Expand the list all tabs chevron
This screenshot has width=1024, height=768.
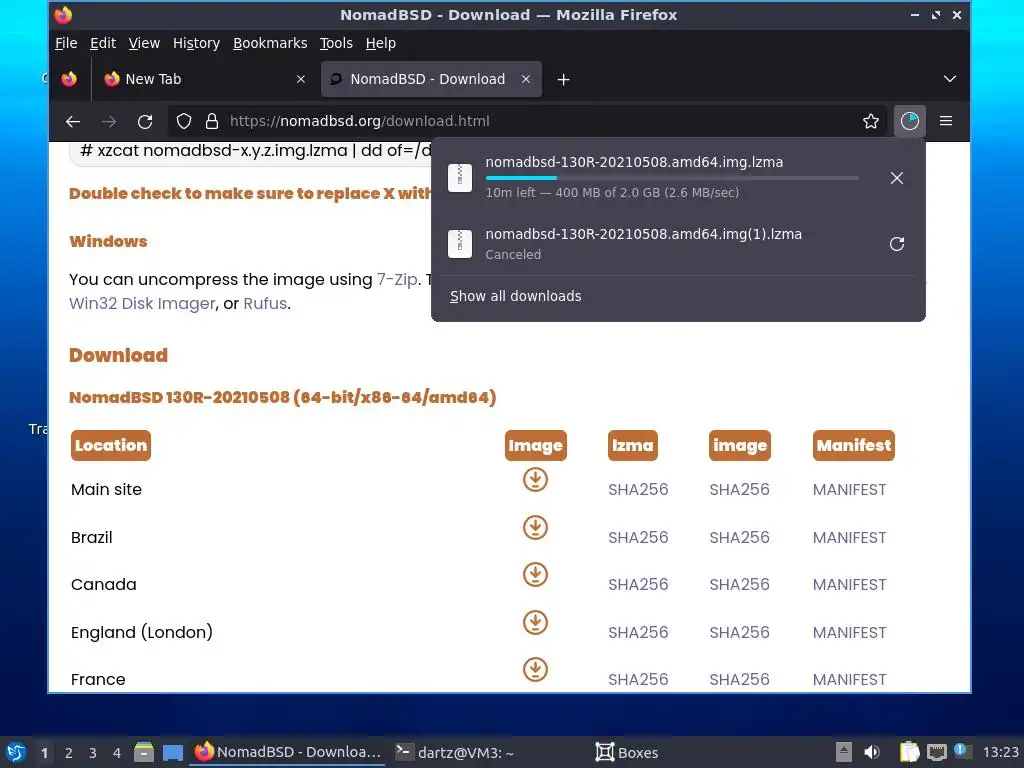pos(950,79)
